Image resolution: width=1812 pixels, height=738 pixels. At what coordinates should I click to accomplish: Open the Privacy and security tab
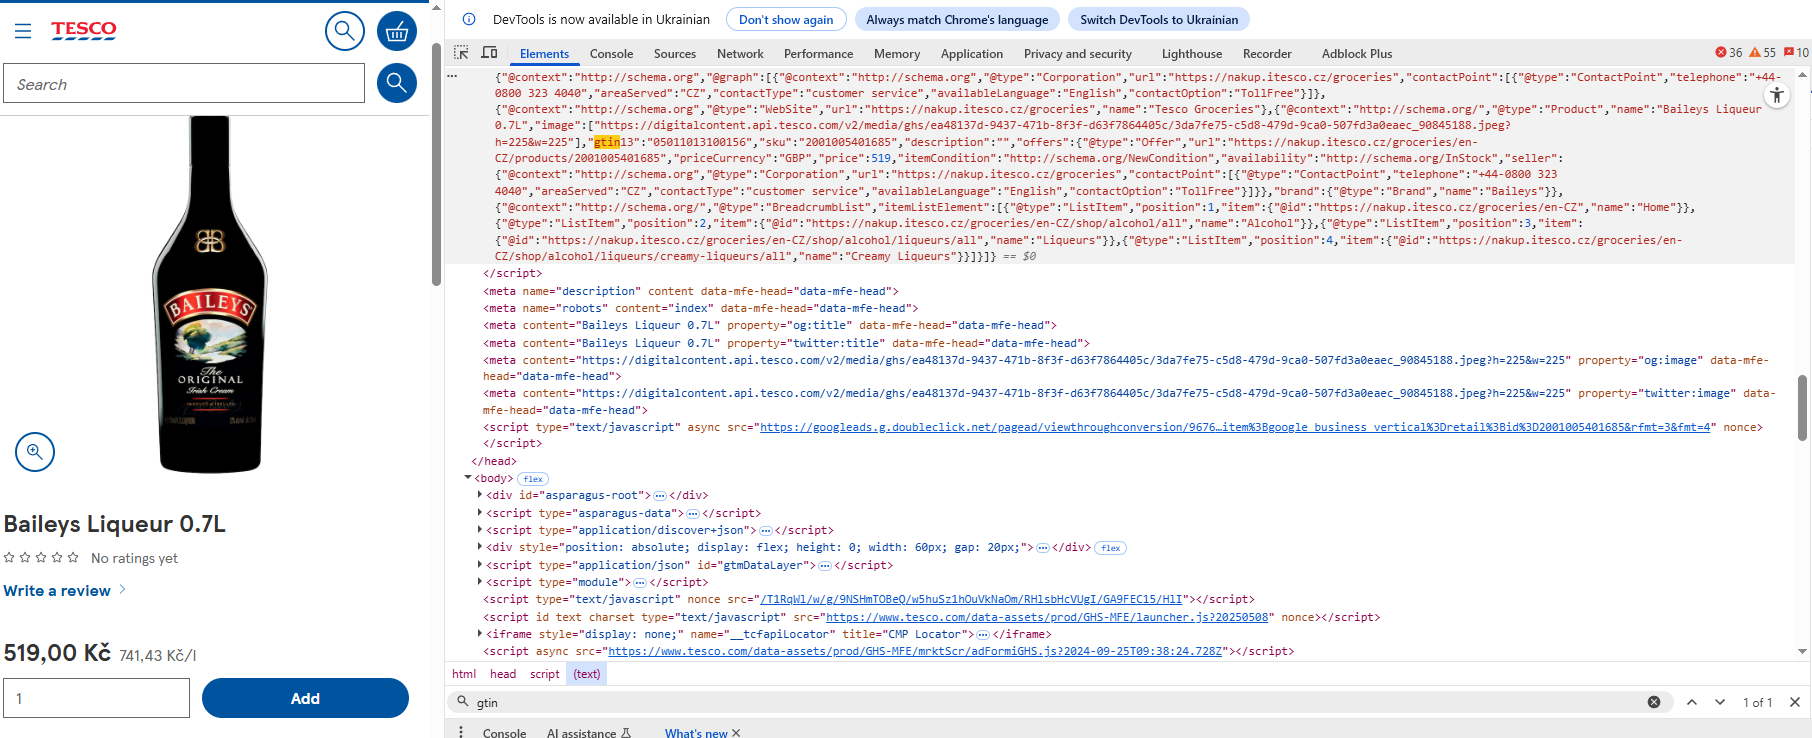click(x=1077, y=54)
